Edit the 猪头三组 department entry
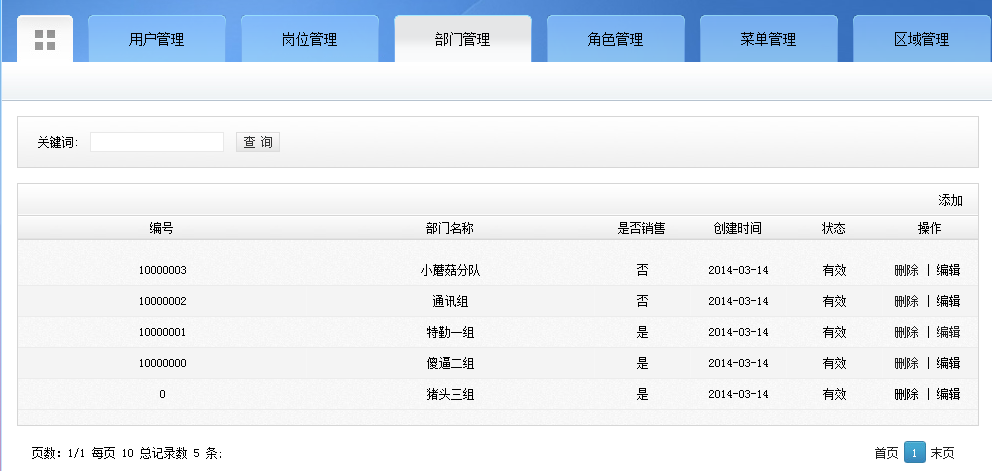Viewport: 992px width, 471px height. pos(948,394)
